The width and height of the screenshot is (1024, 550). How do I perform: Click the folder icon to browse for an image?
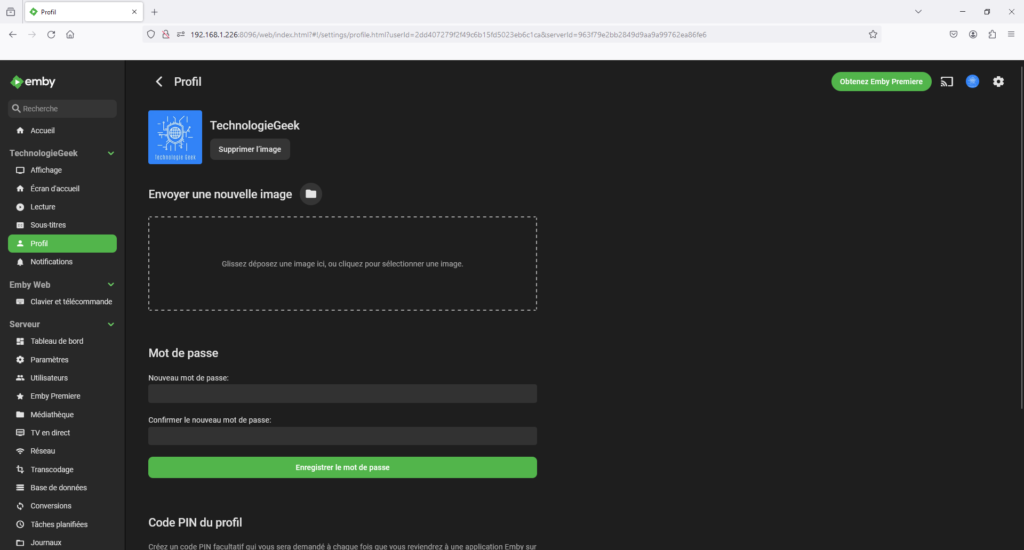coord(311,194)
